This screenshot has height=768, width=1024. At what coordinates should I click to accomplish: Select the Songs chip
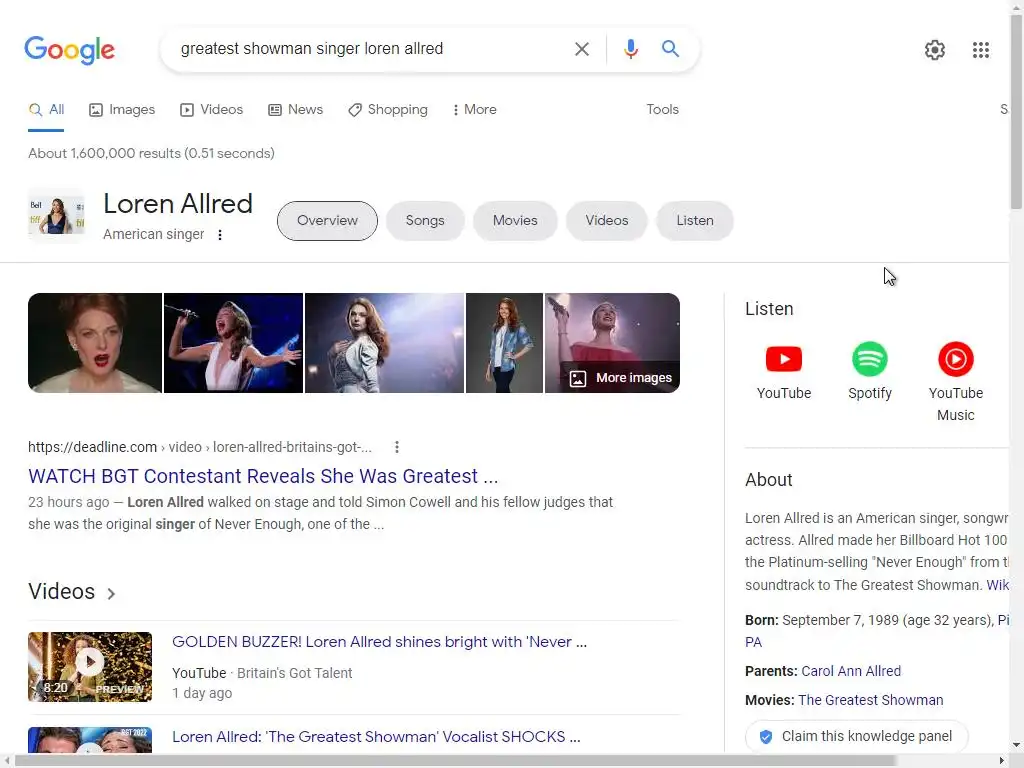[425, 221]
